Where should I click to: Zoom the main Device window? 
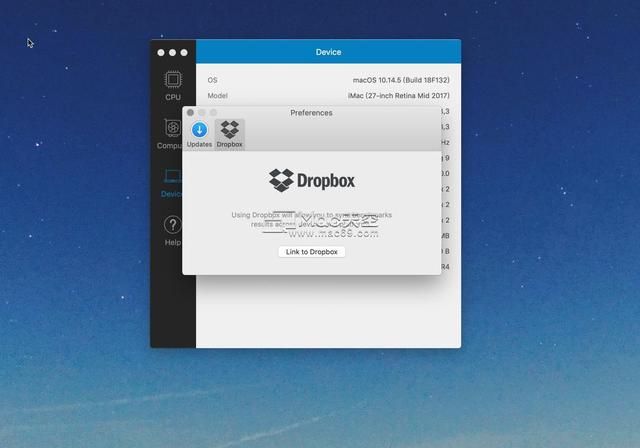184,53
